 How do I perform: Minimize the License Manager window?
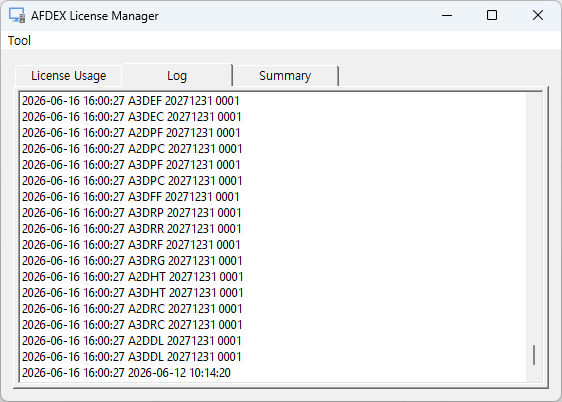(x=447, y=15)
